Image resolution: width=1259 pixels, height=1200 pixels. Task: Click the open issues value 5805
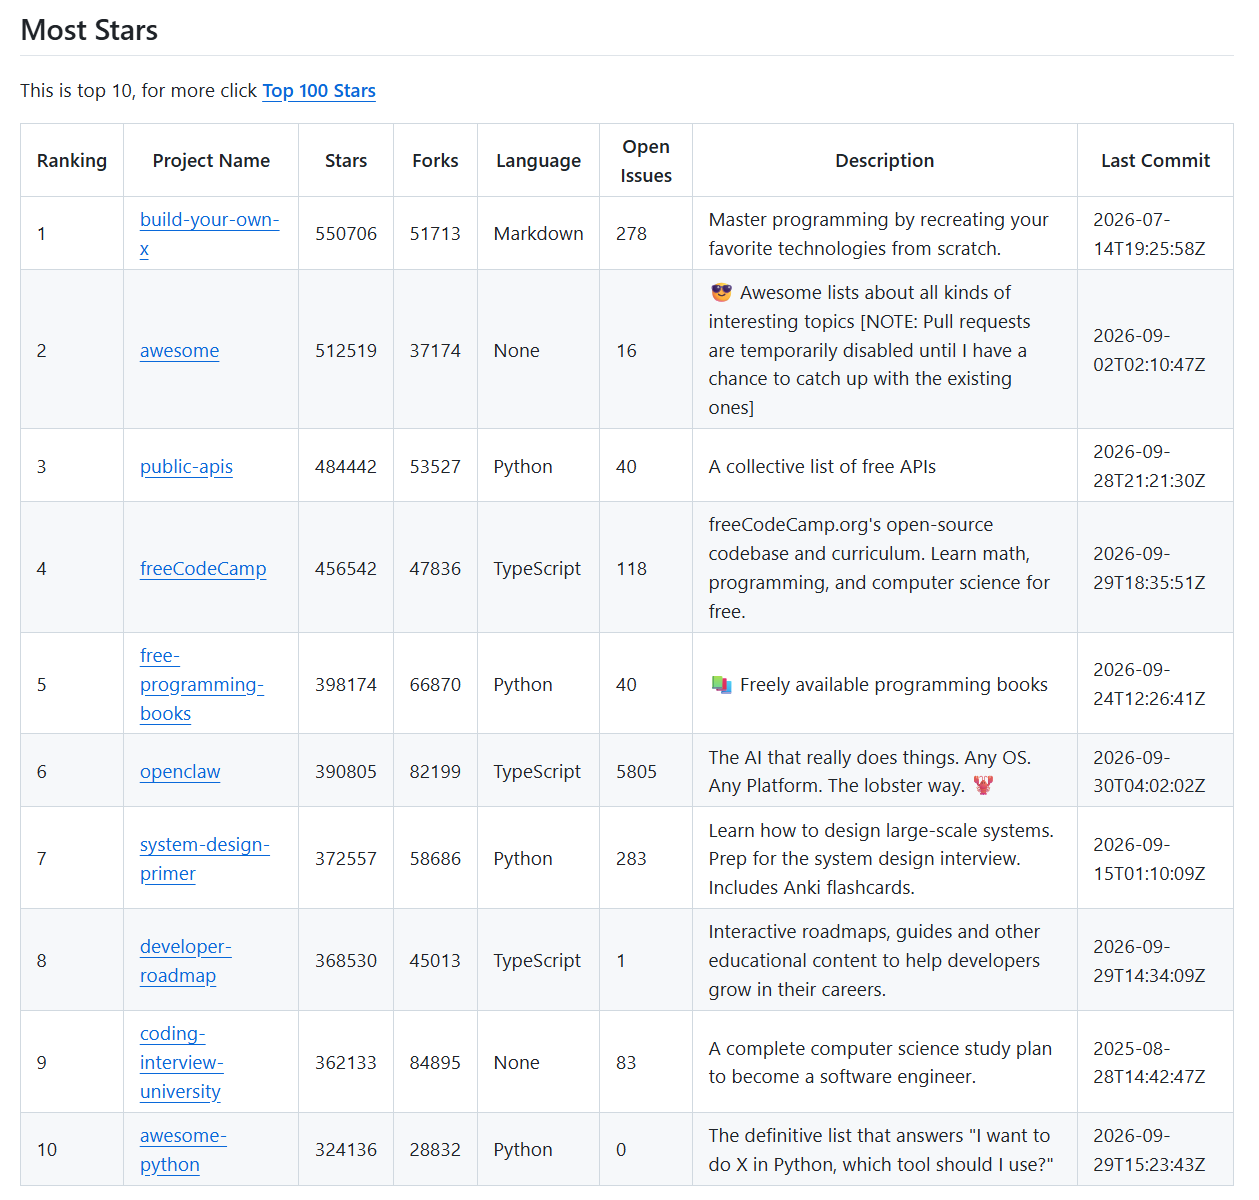(636, 772)
